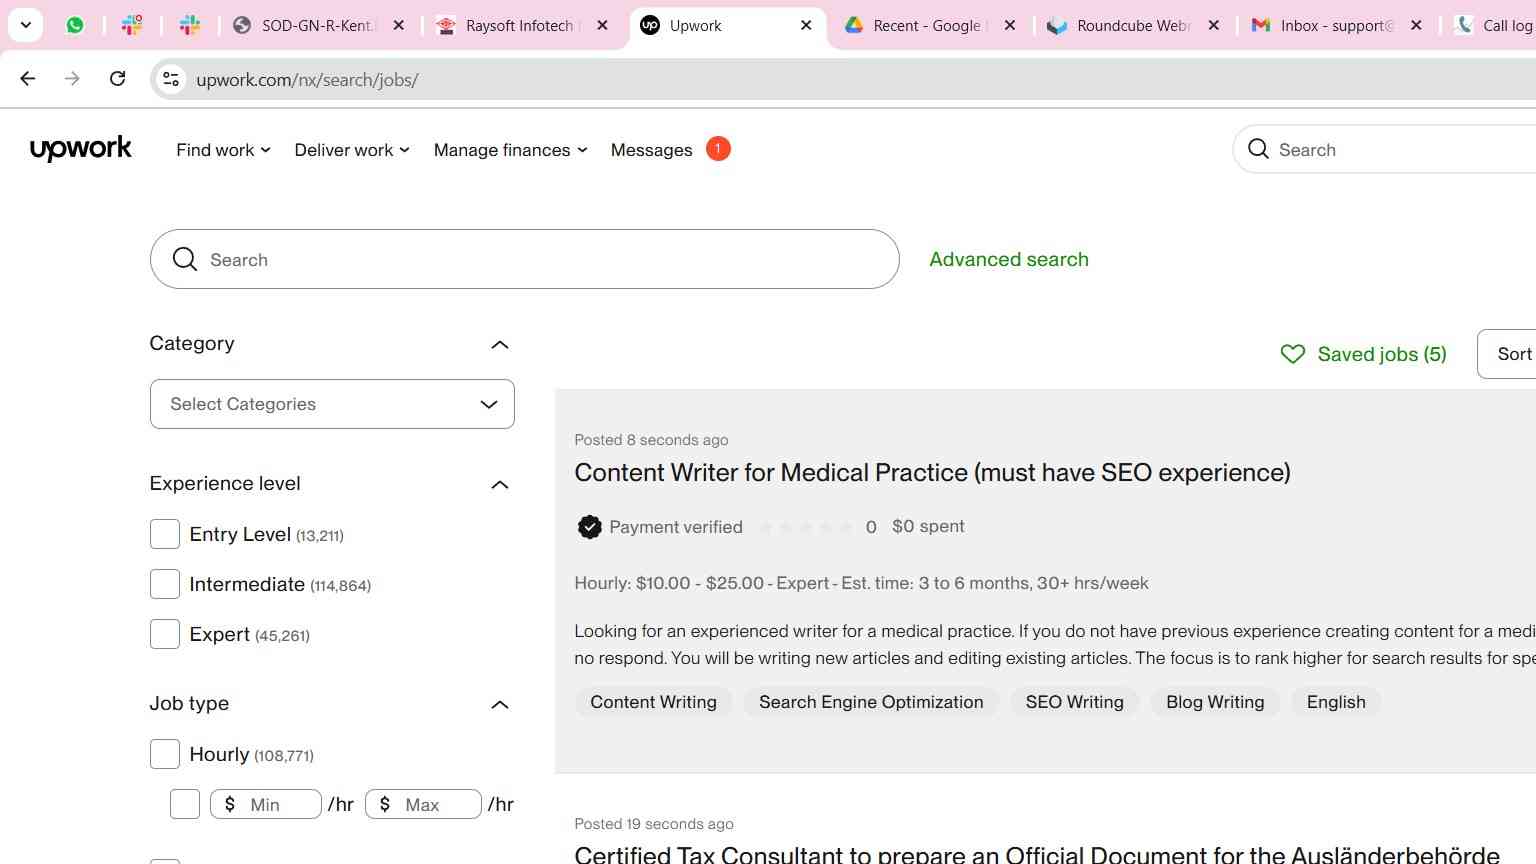Close the SOD-GN-R-Kent tab
This screenshot has width=1536, height=864.
[399, 26]
